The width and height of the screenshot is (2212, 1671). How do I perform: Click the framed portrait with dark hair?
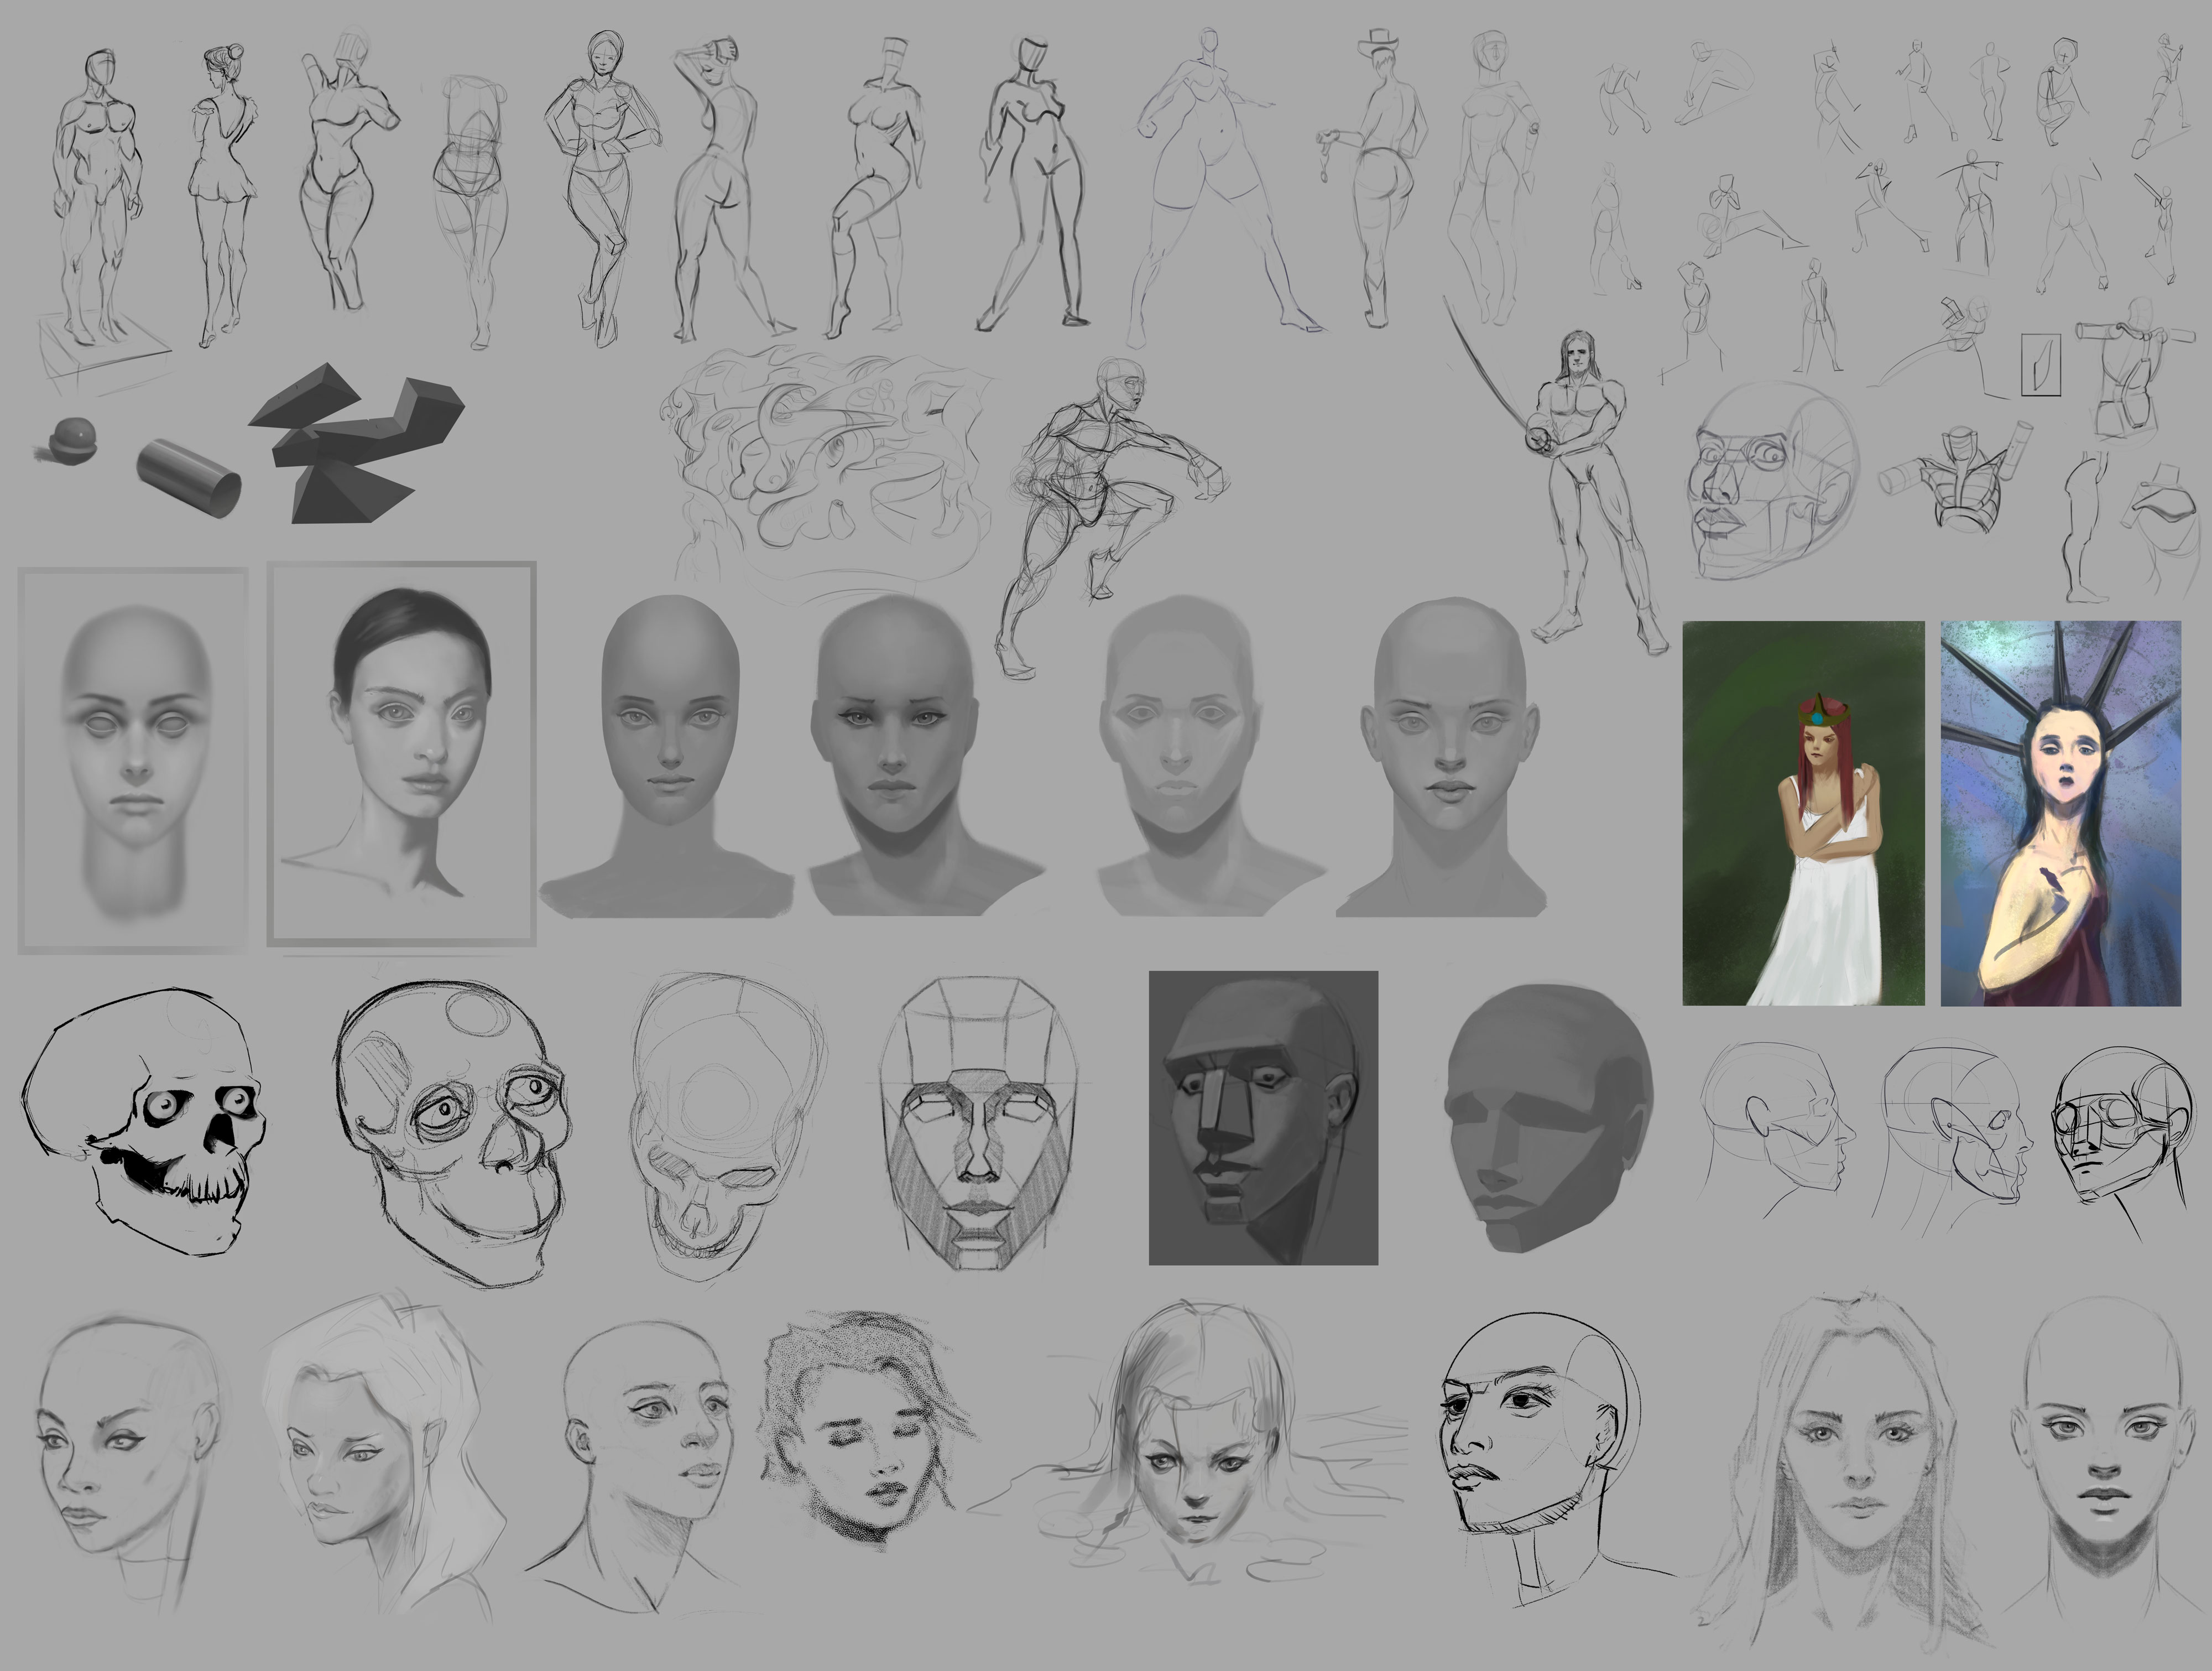pyautogui.click(x=402, y=754)
